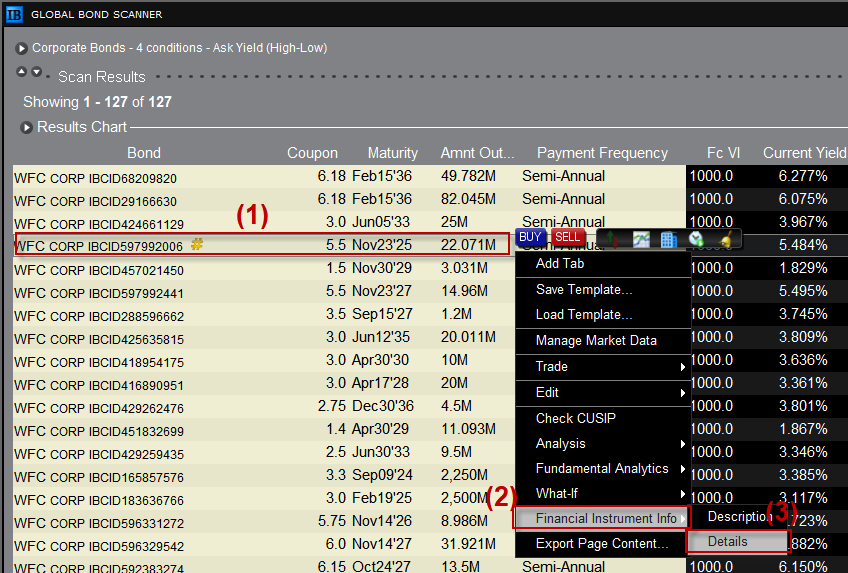Click the blue BUY button
This screenshot has width=848, height=573.
click(x=530, y=237)
